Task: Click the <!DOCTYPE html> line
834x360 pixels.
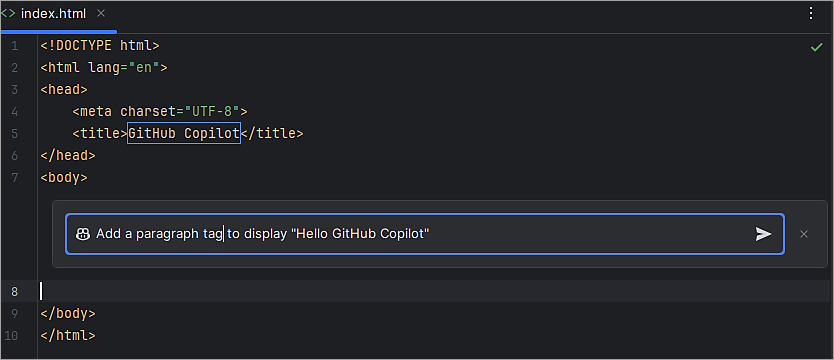Action: (x=100, y=46)
